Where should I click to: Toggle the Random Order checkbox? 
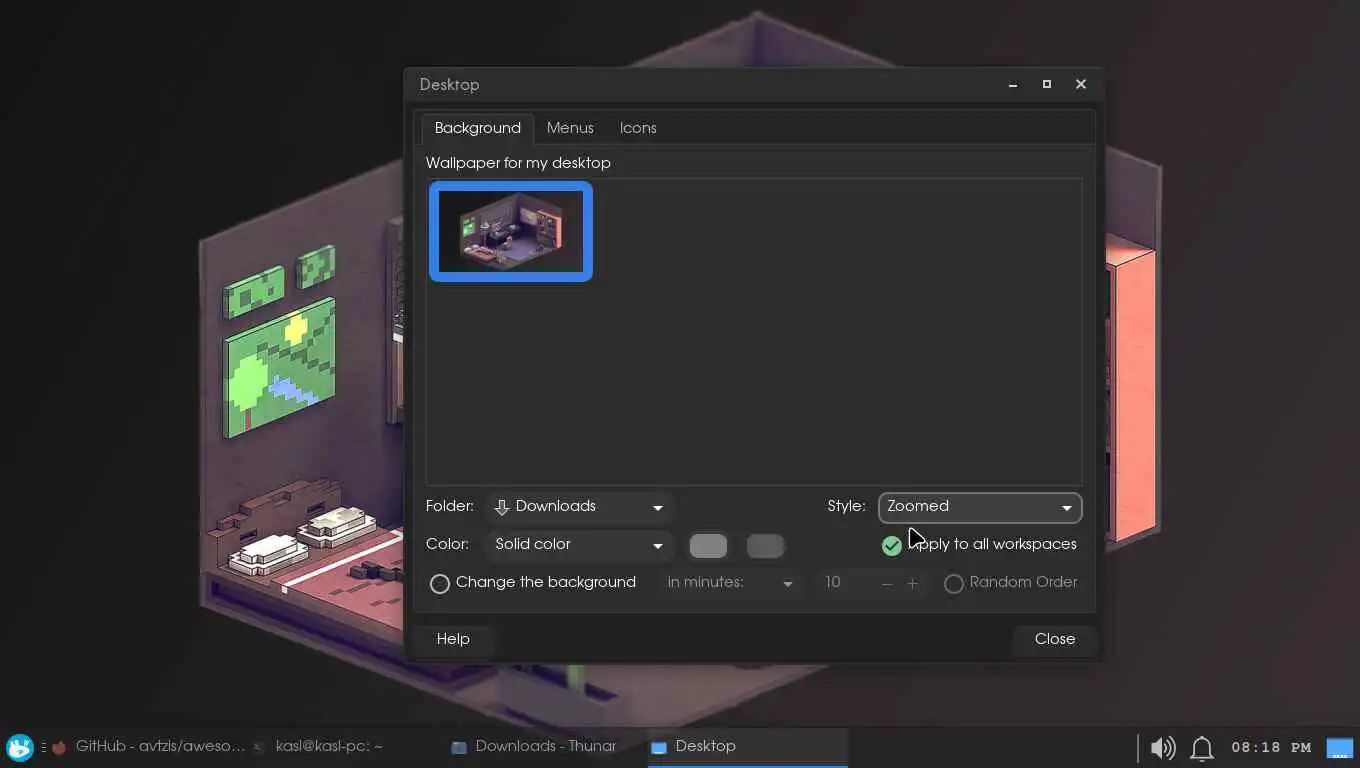(954, 583)
